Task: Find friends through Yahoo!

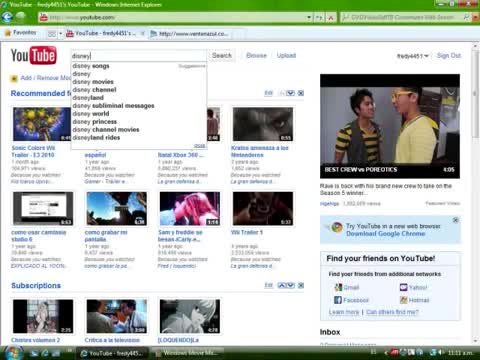Action: [x=413, y=287]
